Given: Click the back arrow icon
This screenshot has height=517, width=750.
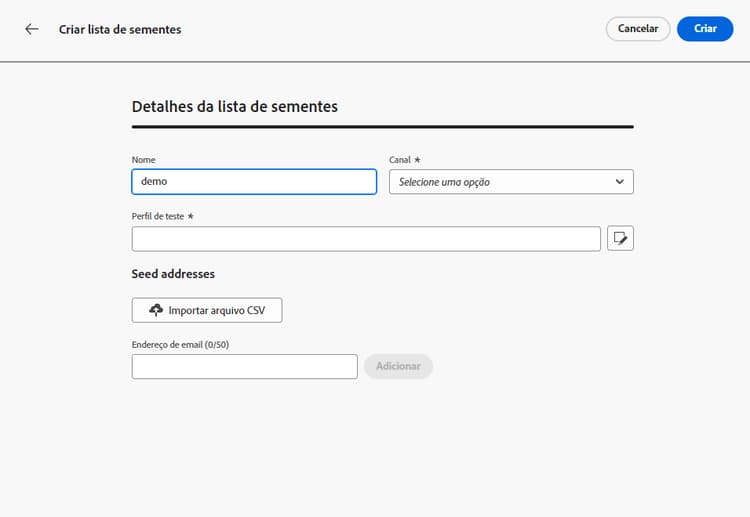Looking at the screenshot, I should click(x=32, y=29).
